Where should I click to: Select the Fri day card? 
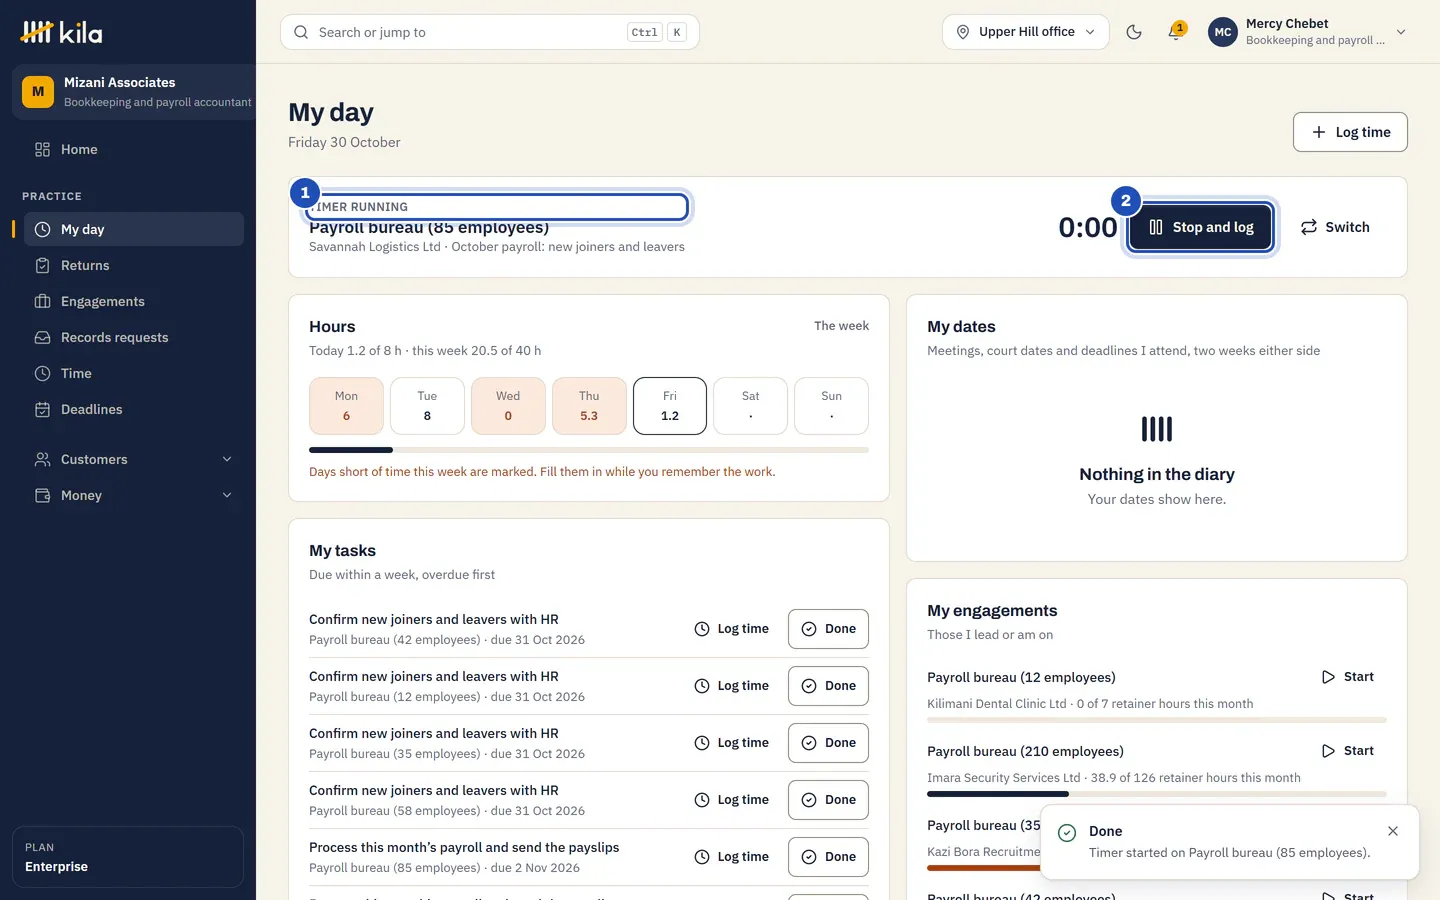[x=670, y=406]
